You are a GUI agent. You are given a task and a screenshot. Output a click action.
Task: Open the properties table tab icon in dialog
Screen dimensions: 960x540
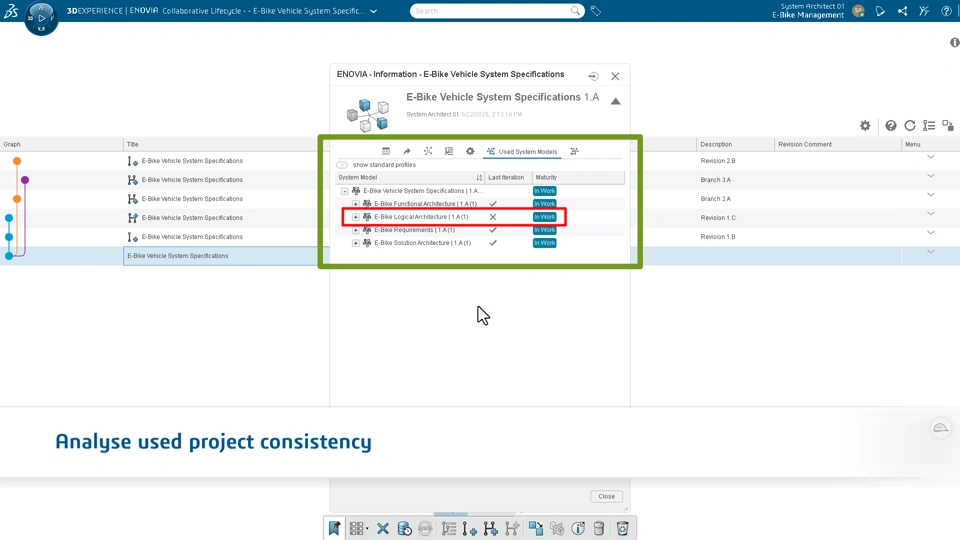pos(386,151)
